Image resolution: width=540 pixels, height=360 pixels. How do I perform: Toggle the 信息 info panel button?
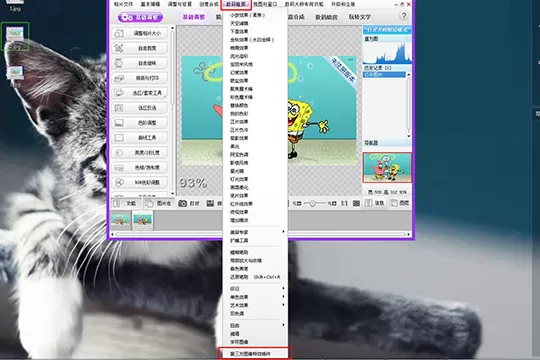click(375, 203)
